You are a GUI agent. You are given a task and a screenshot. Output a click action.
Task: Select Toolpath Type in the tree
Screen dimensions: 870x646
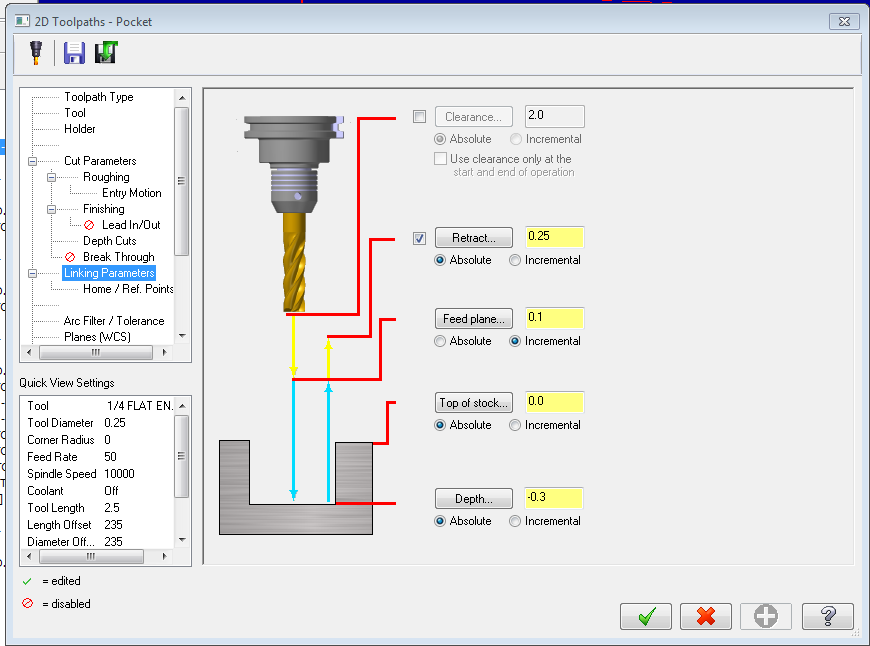[x=98, y=97]
